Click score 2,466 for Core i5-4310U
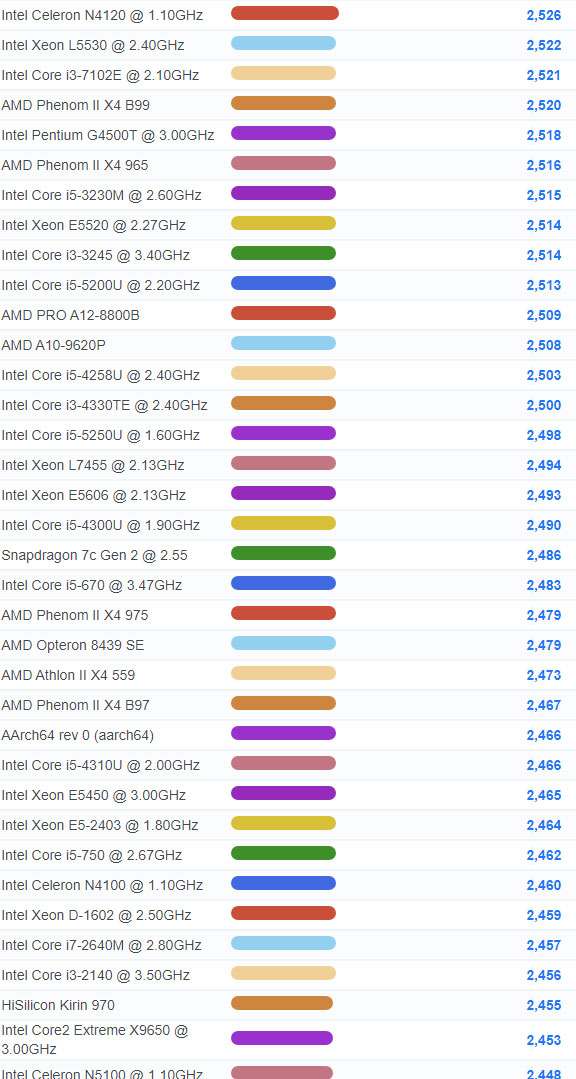The image size is (576, 1079). click(544, 765)
